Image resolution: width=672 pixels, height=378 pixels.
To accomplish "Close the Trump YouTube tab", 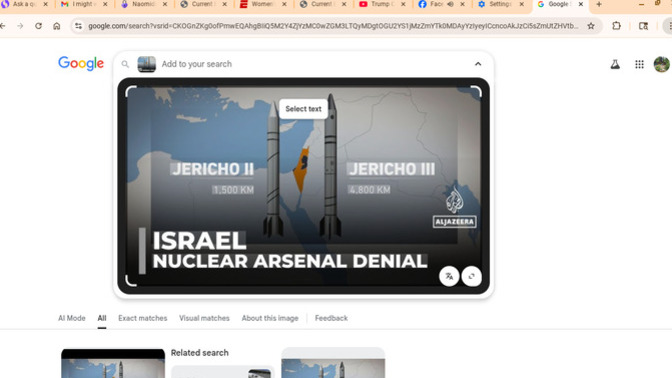I will [403, 4].
